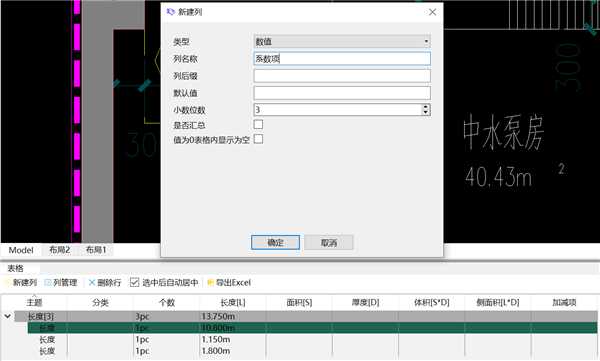
Task: Click the 列后缀 input field
Action: click(342, 76)
